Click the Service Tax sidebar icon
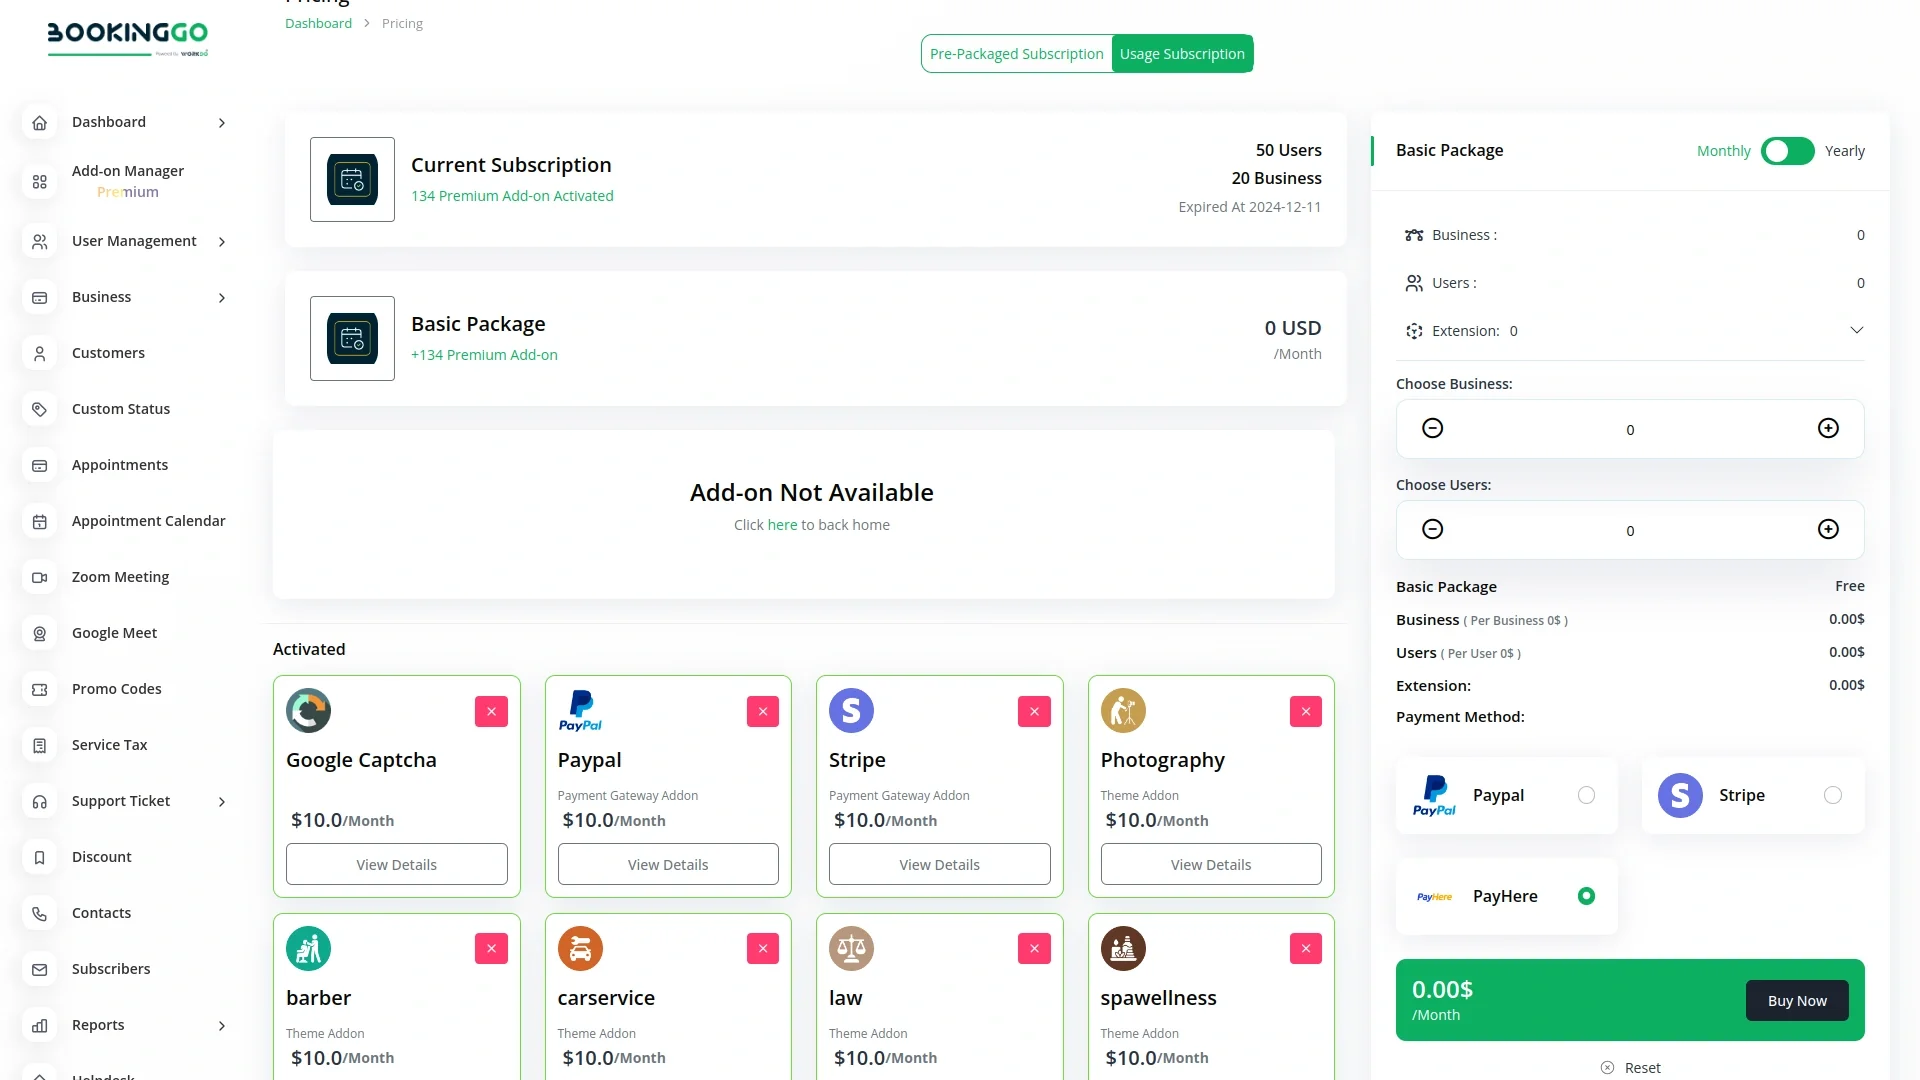The width and height of the screenshot is (1920, 1080). pyautogui.click(x=40, y=745)
